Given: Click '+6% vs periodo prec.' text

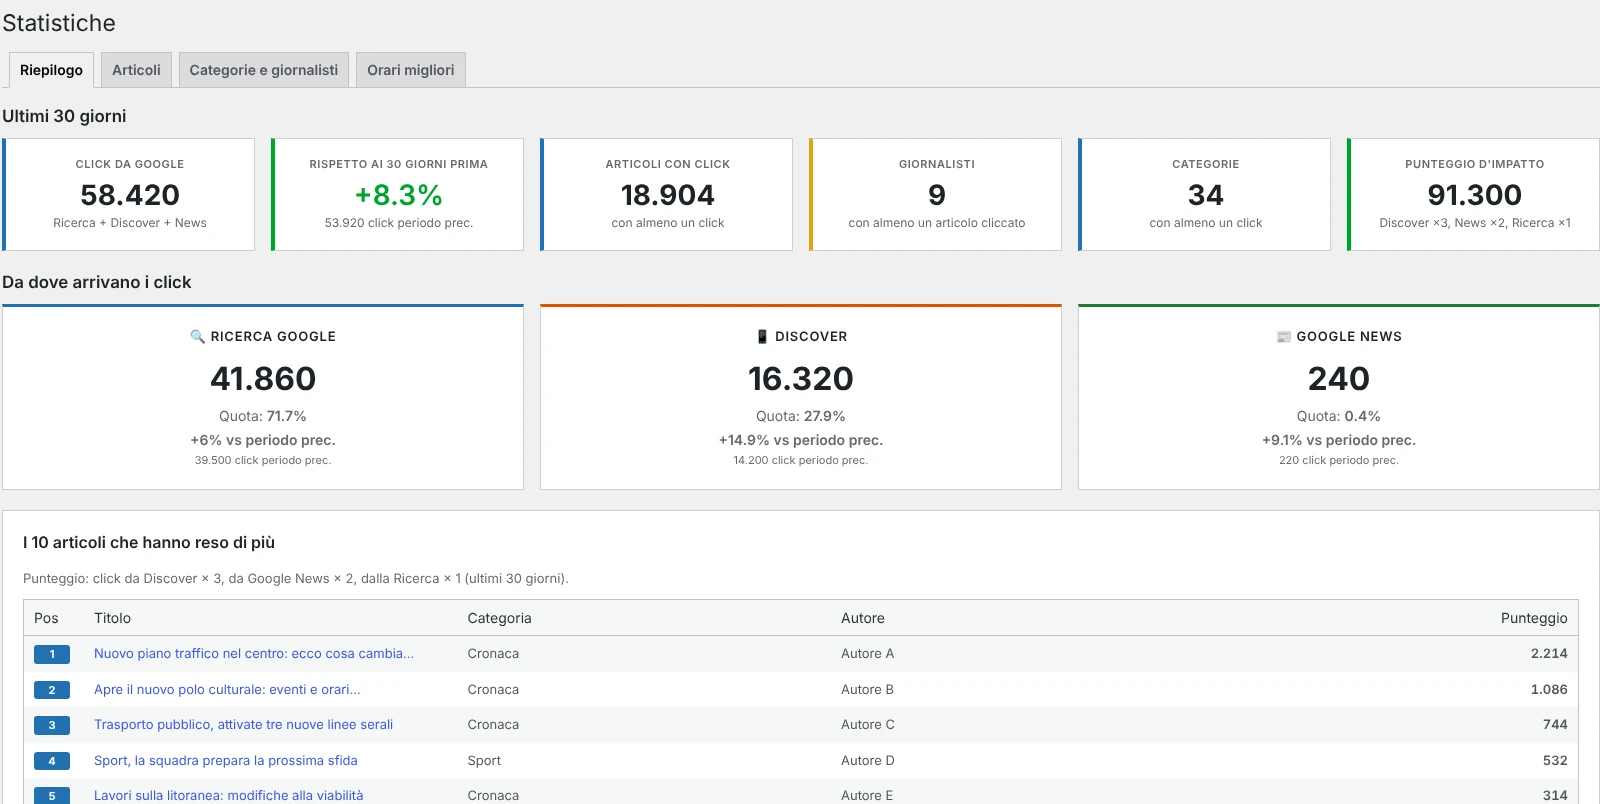Looking at the screenshot, I should point(263,440).
